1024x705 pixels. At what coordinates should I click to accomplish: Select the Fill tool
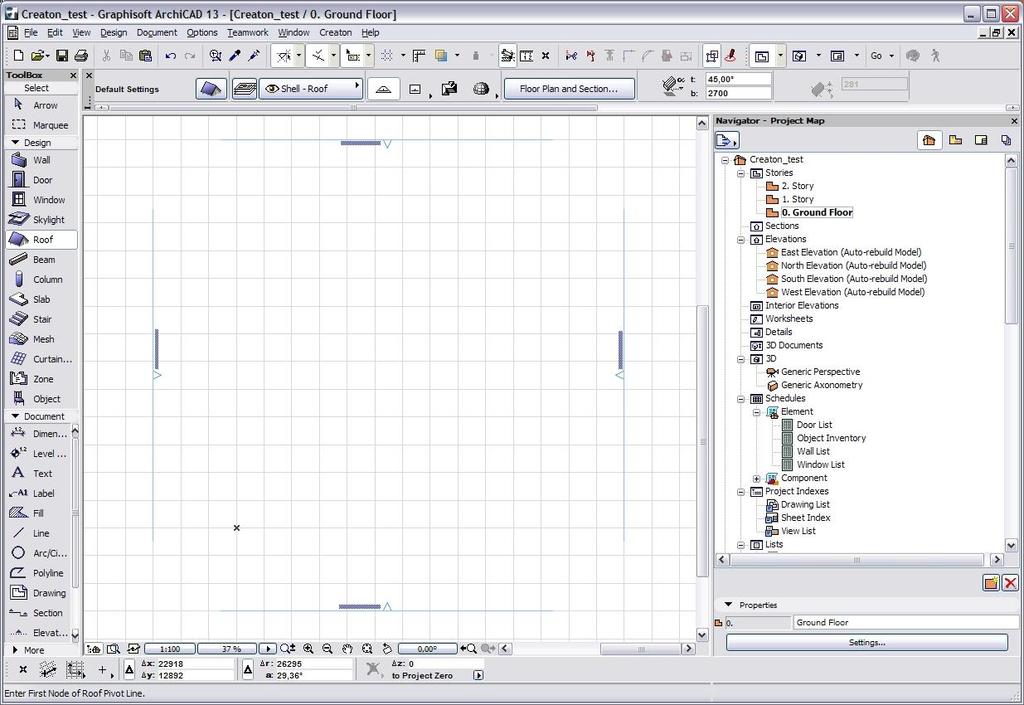(38, 513)
